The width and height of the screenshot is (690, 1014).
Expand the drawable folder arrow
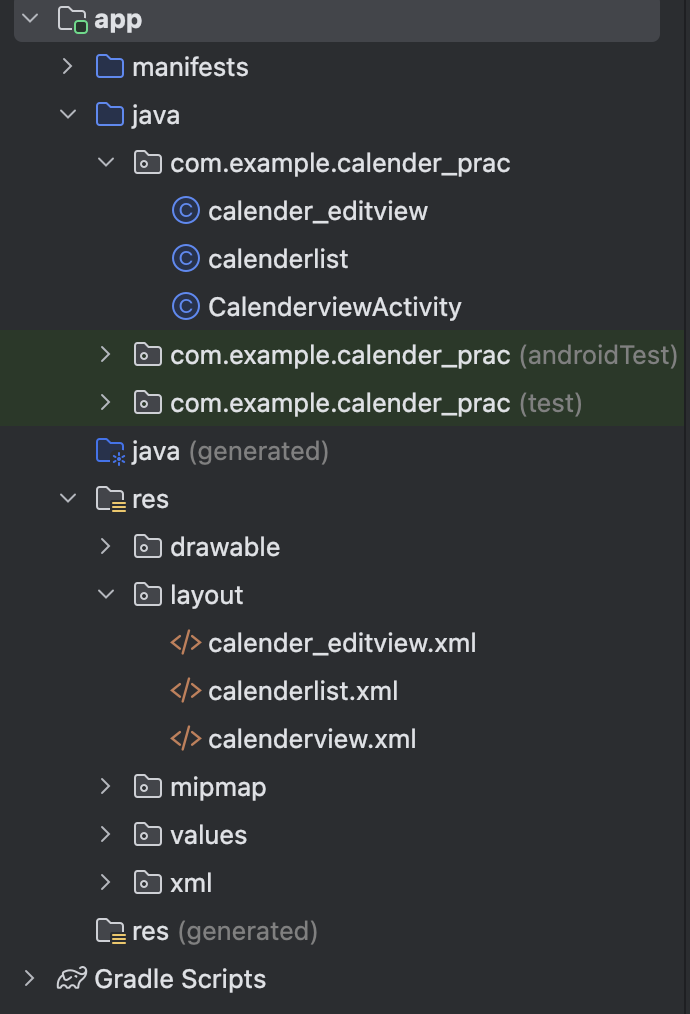click(105, 546)
